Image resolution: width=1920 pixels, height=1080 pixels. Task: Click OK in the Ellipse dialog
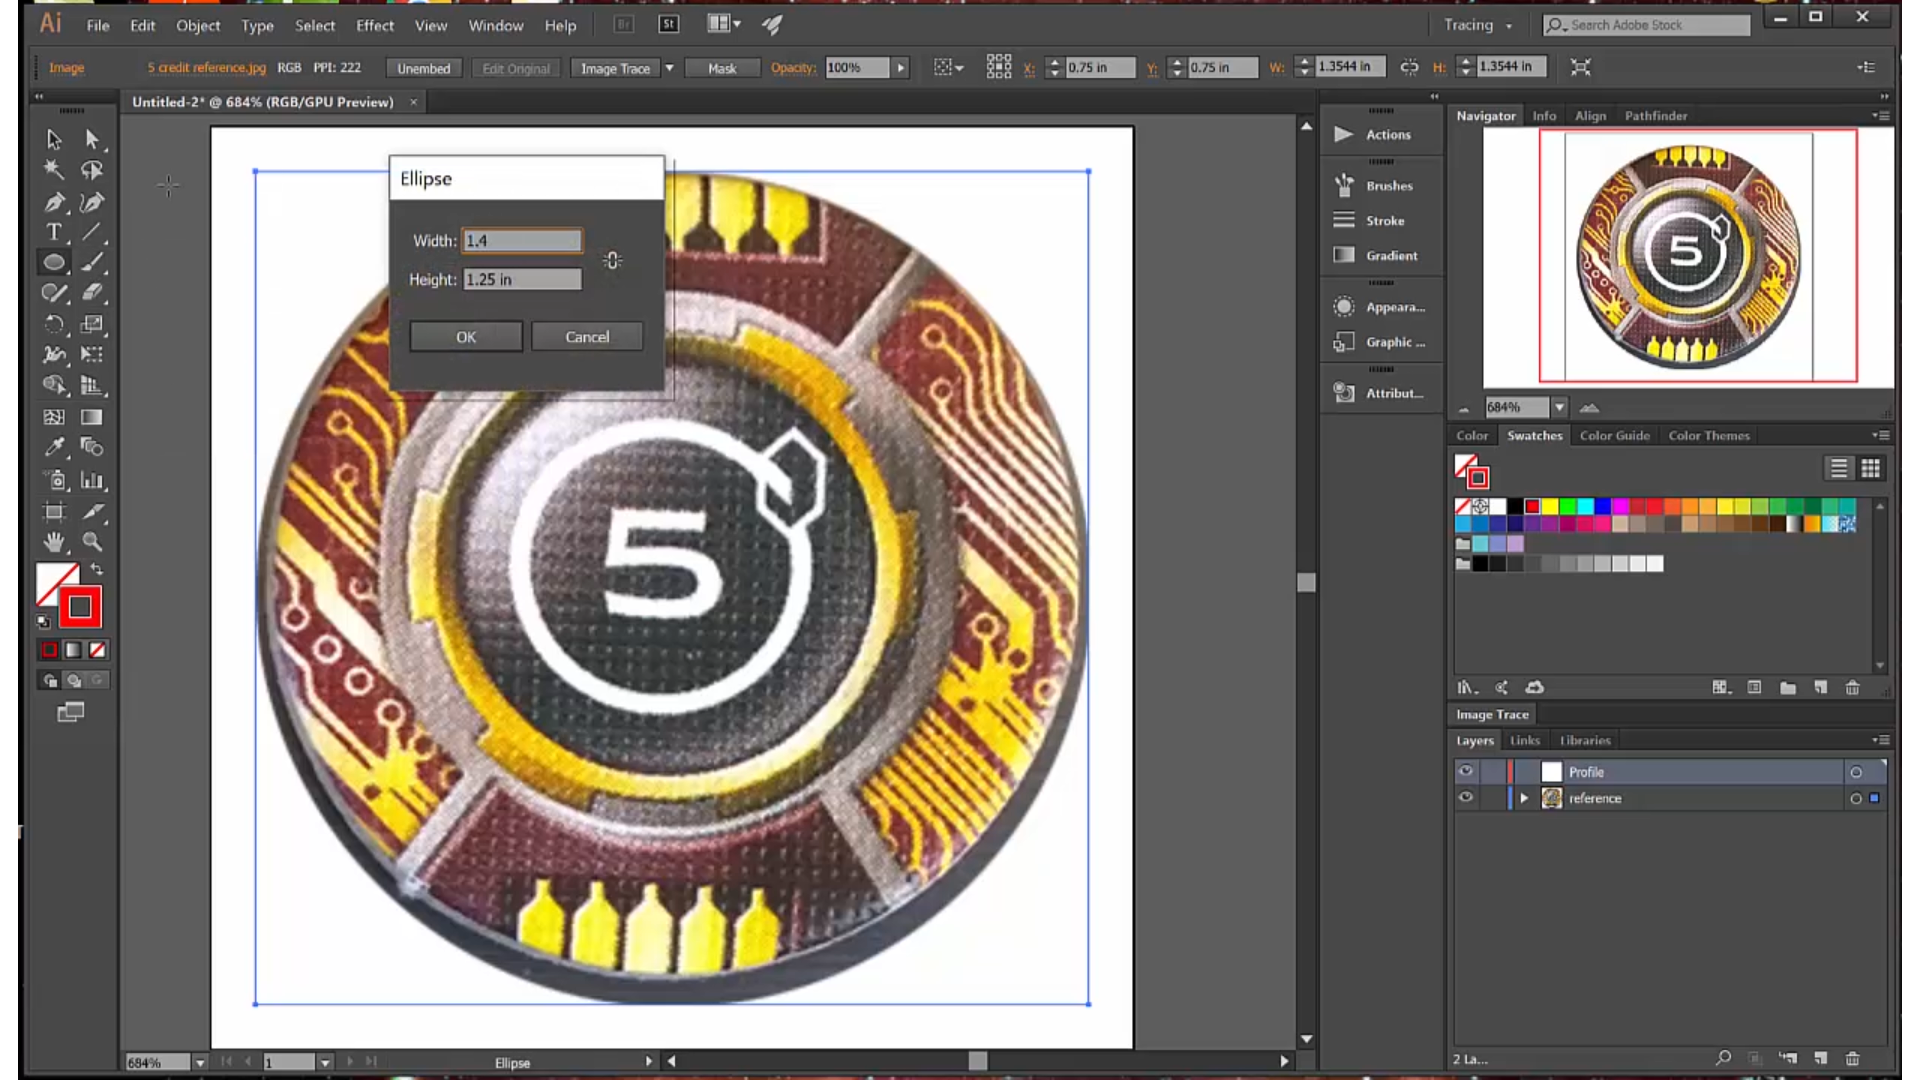(466, 337)
